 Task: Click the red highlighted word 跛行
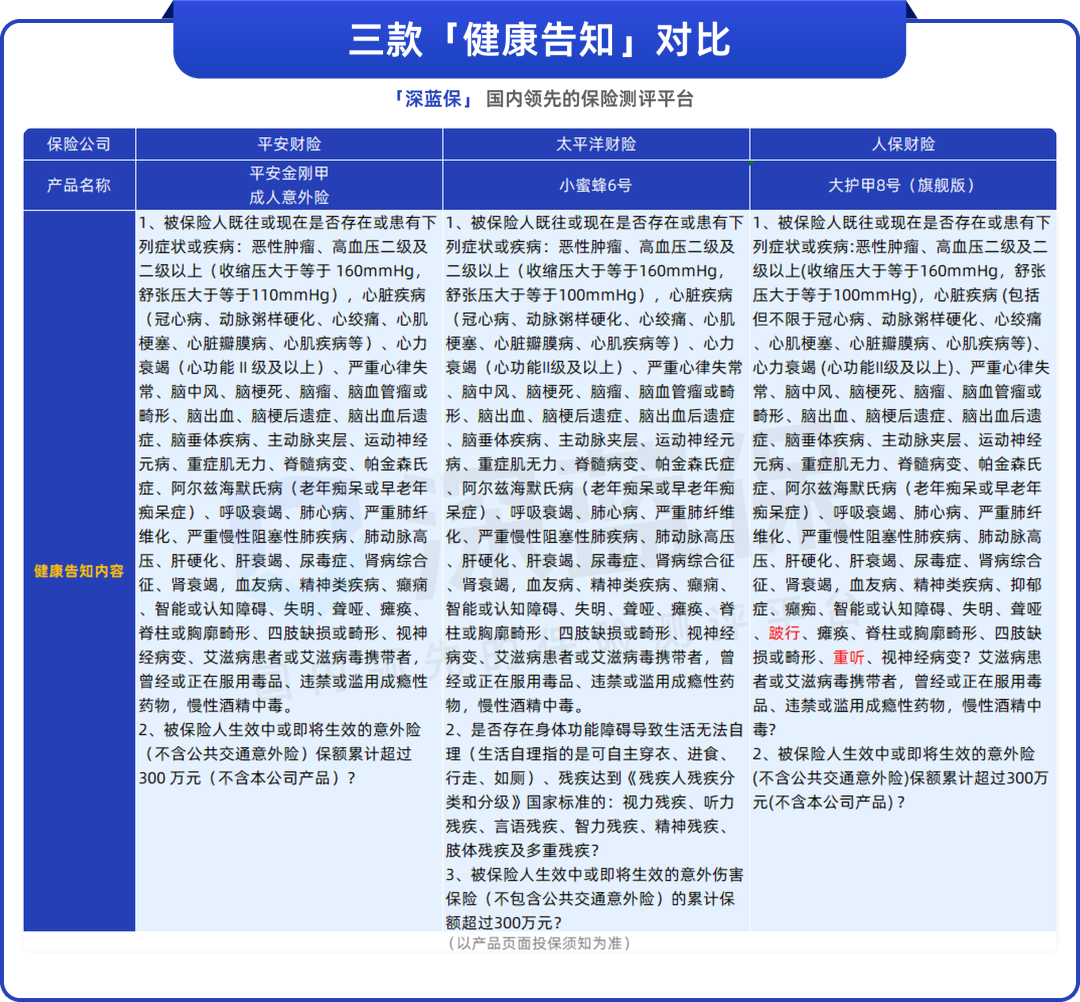[785, 633]
